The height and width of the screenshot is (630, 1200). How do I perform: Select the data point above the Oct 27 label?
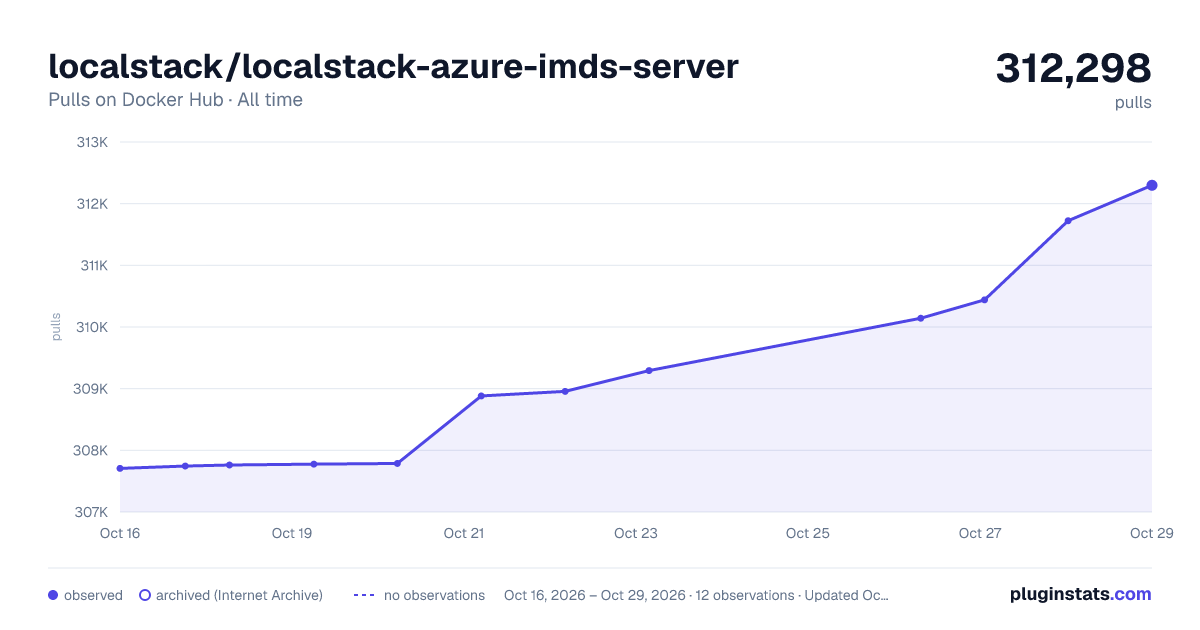pyautogui.click(x=984, y=300)
